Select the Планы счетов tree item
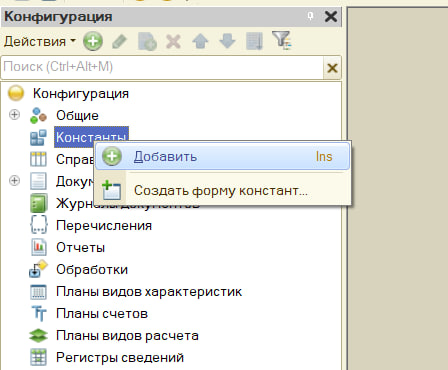 [102, 313]
